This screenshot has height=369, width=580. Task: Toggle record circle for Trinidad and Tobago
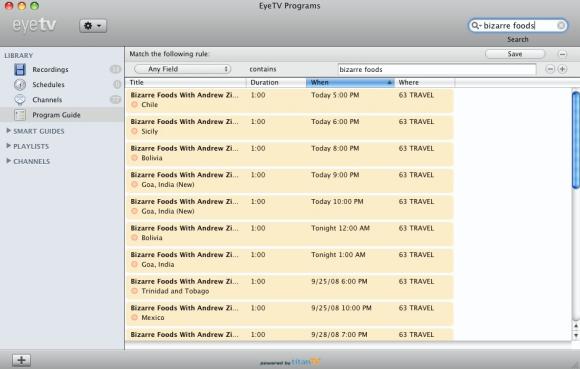pyautogui.click(x=134, y=291)
